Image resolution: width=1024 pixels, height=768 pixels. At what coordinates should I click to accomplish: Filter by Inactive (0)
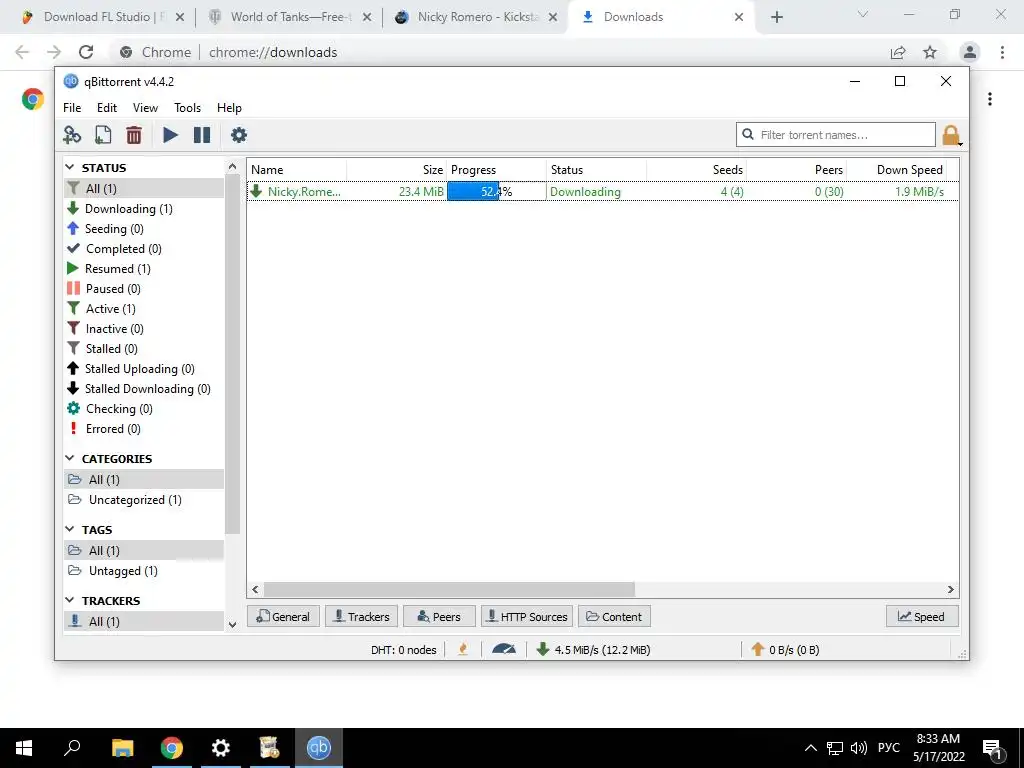(144, 329)
